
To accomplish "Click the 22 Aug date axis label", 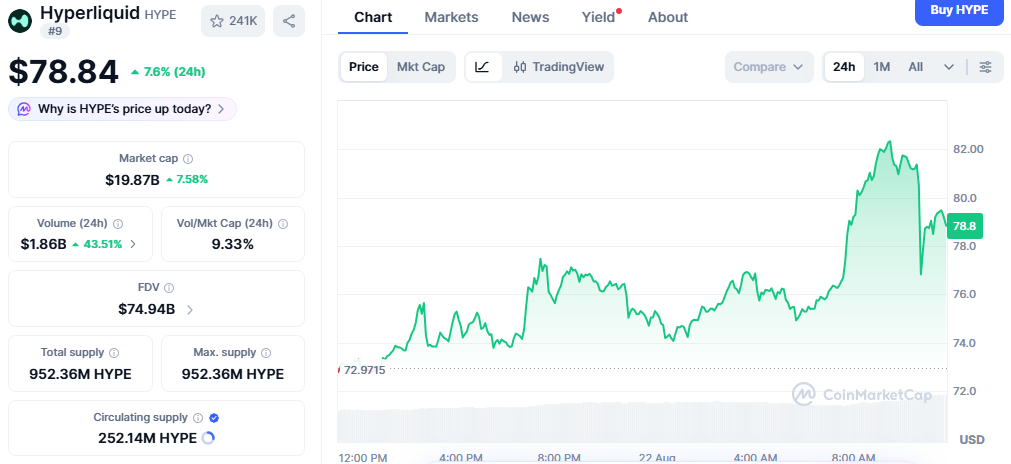I will (x=657, y=458).
